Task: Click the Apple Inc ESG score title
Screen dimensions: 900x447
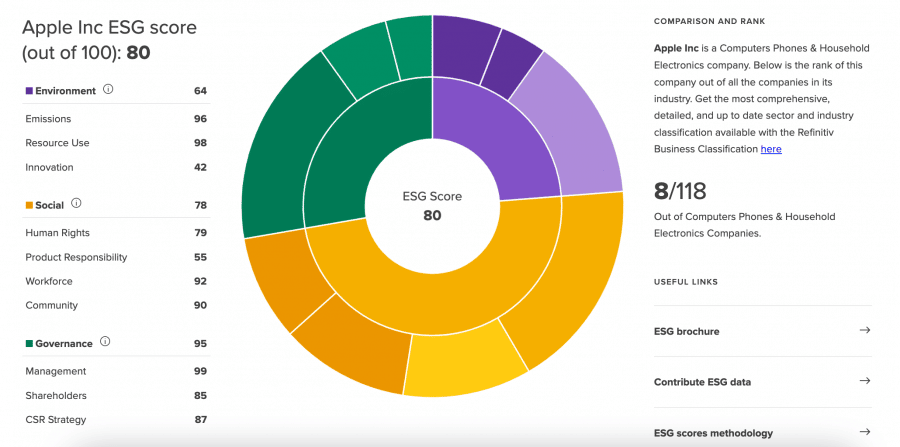Action: [x=109, y=40]
